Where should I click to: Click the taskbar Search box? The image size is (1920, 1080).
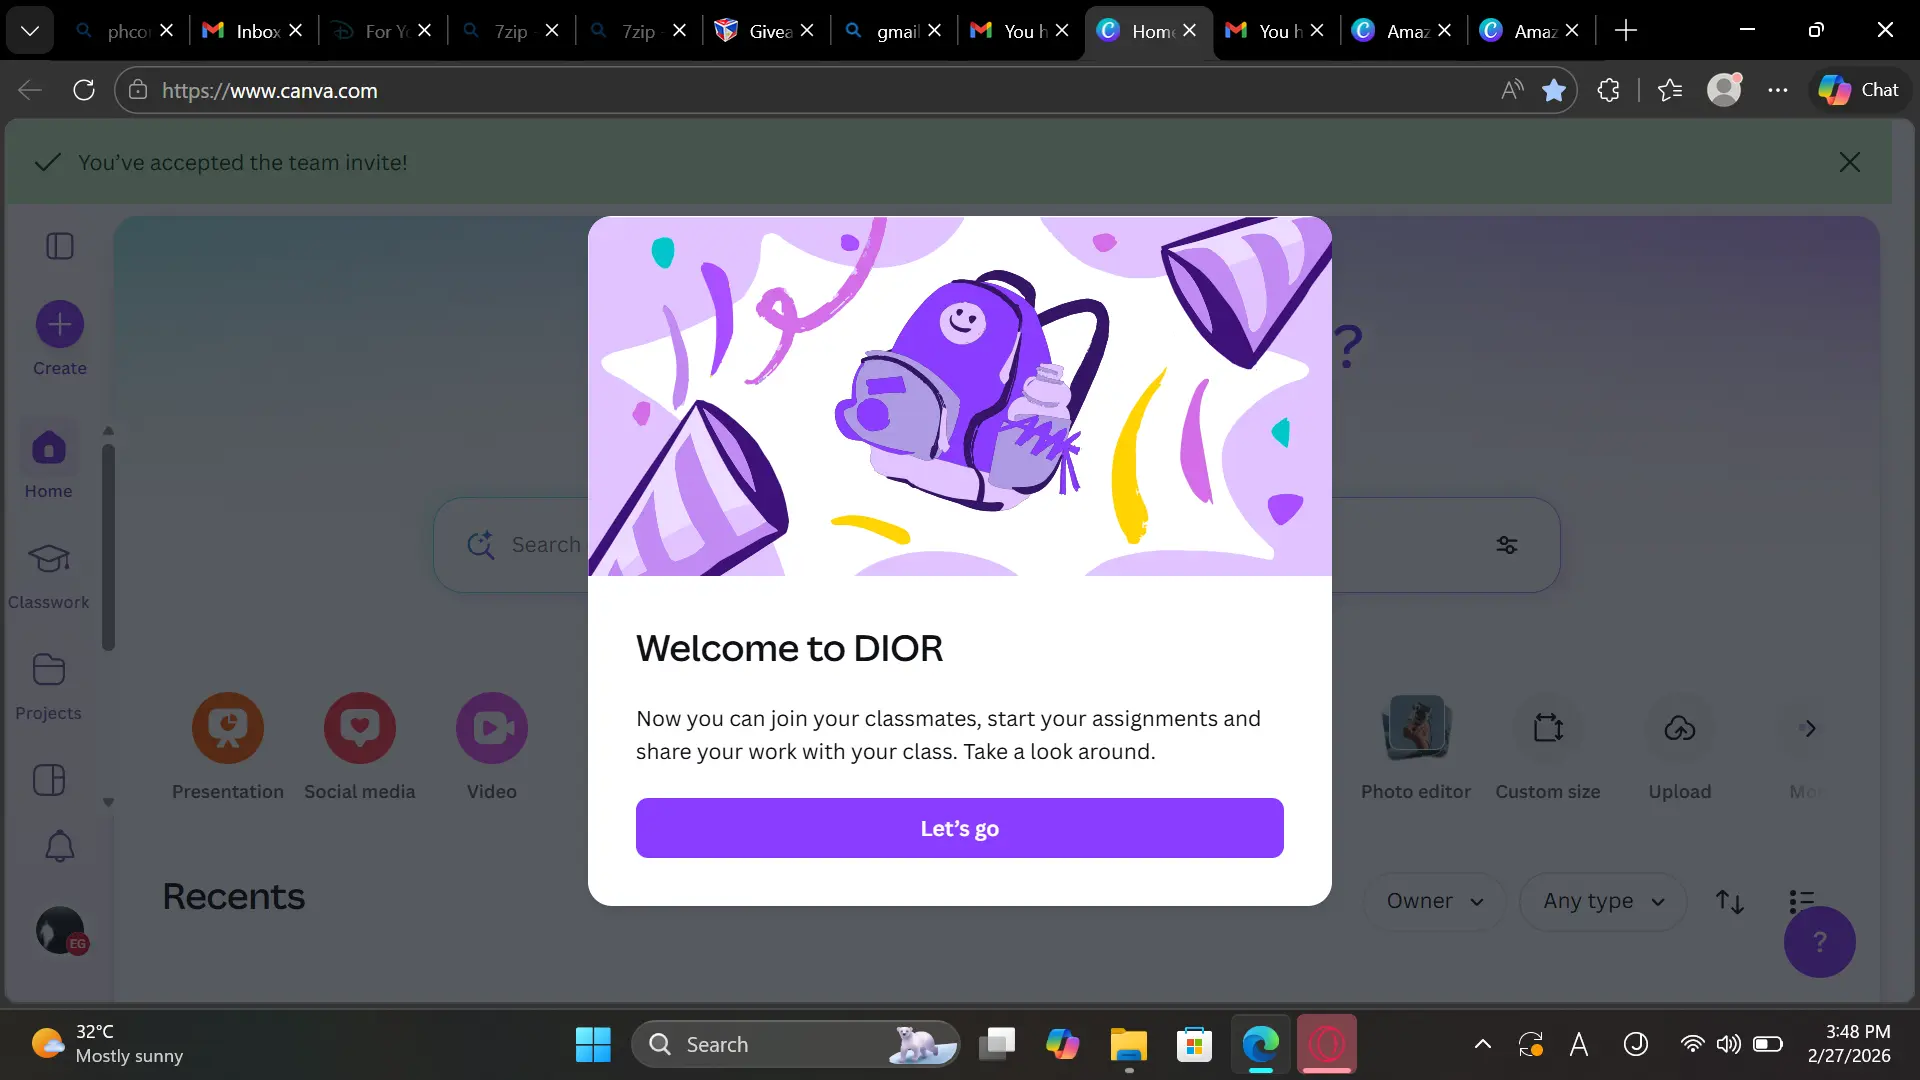pyautogui.click(x=795, y=1044)
